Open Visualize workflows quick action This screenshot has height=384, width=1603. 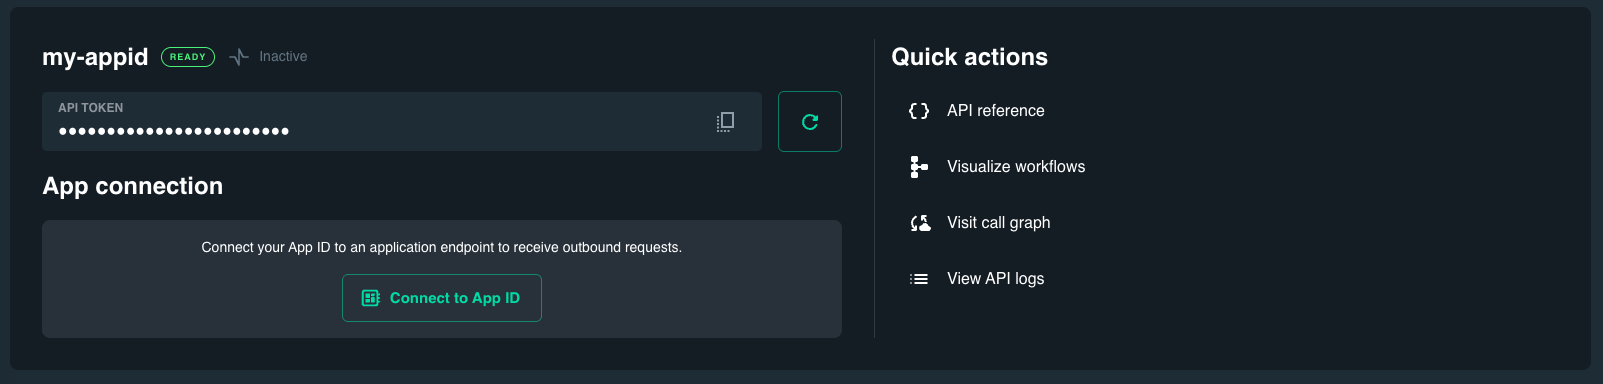1016,167
